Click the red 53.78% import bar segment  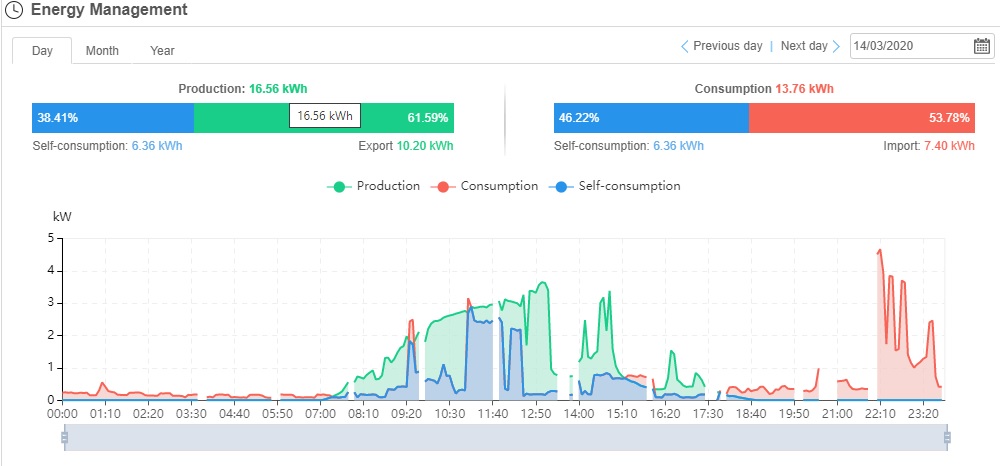coord(862,118)
